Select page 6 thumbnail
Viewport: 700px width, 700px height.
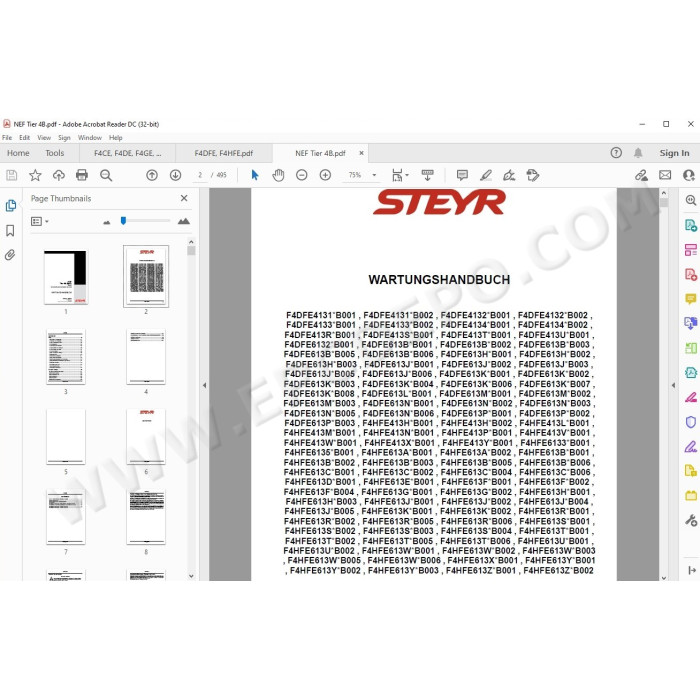[146, 437]
